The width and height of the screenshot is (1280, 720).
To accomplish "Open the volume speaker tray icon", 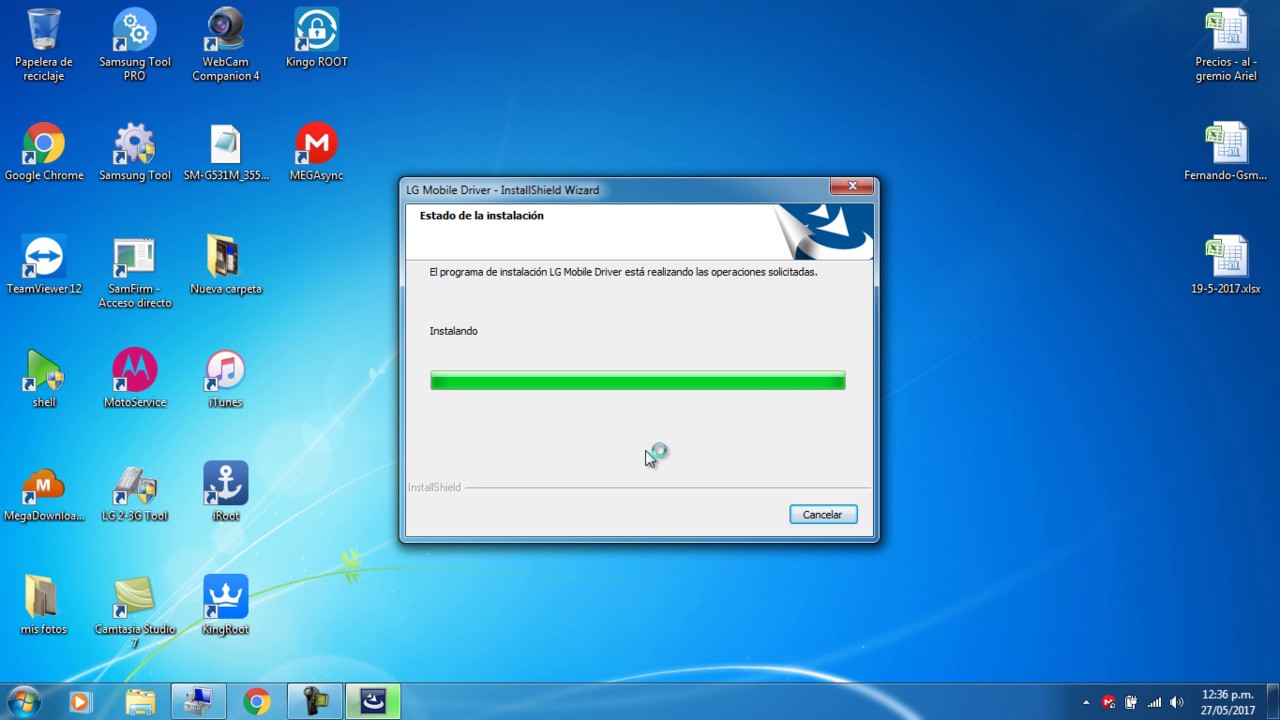I will pos(1177,702).
